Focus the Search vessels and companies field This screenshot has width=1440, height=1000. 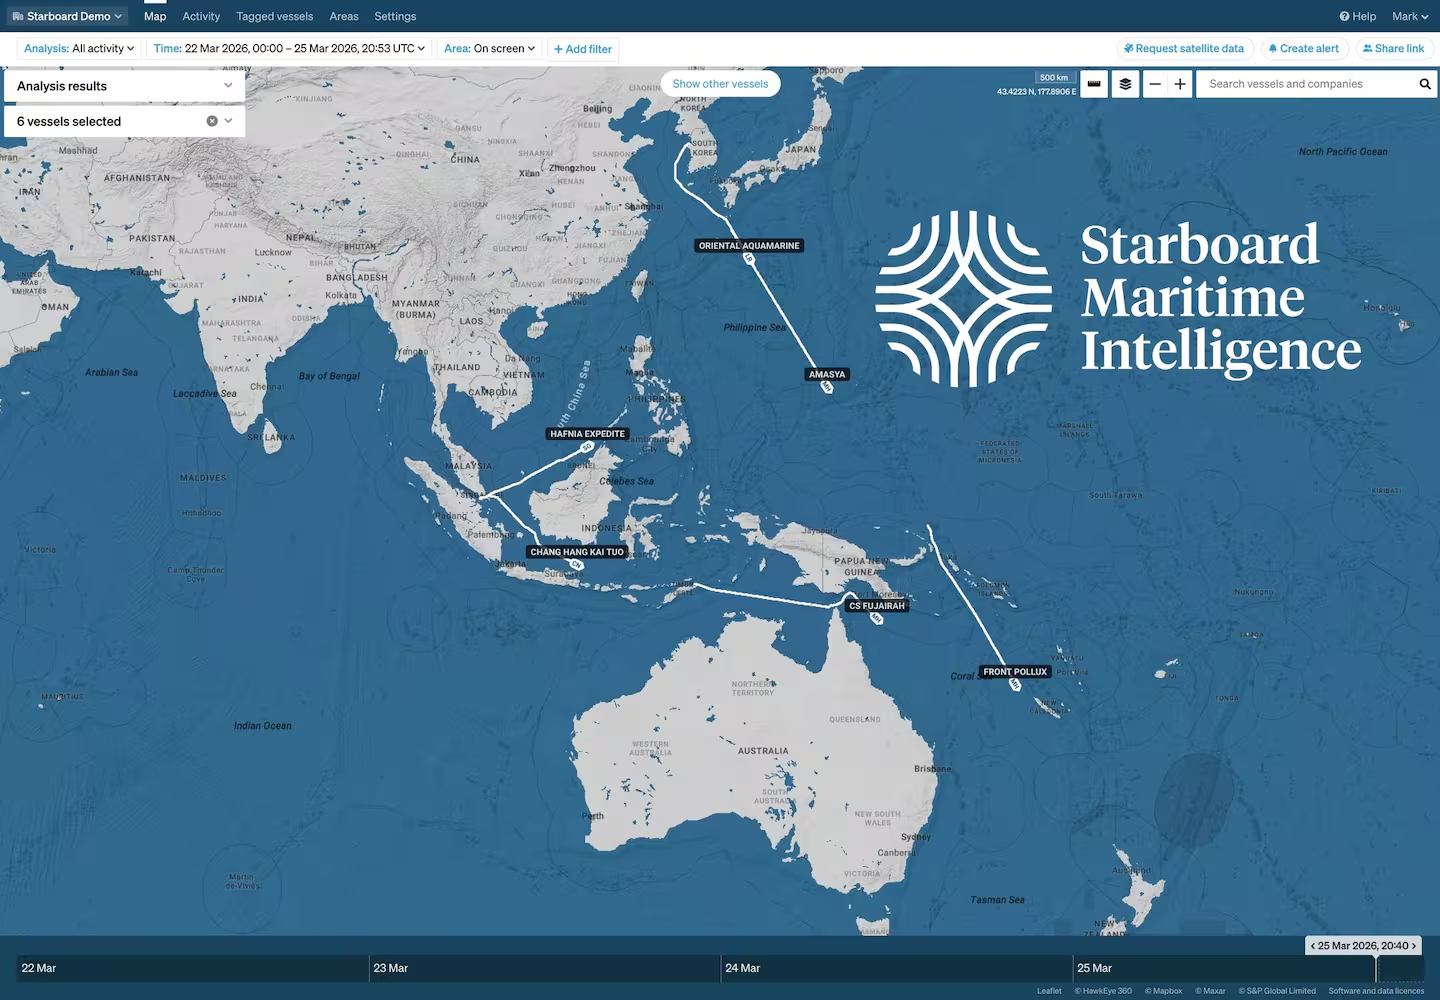1305,84
